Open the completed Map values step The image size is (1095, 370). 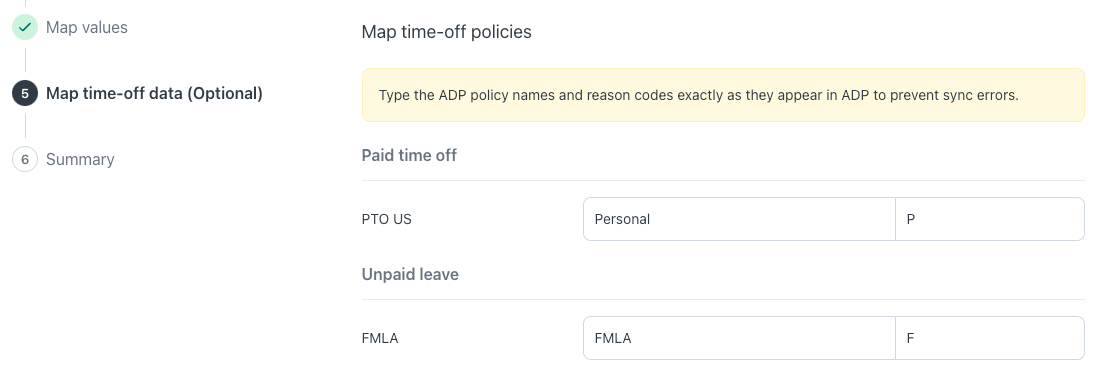click(x=87, y=27)
